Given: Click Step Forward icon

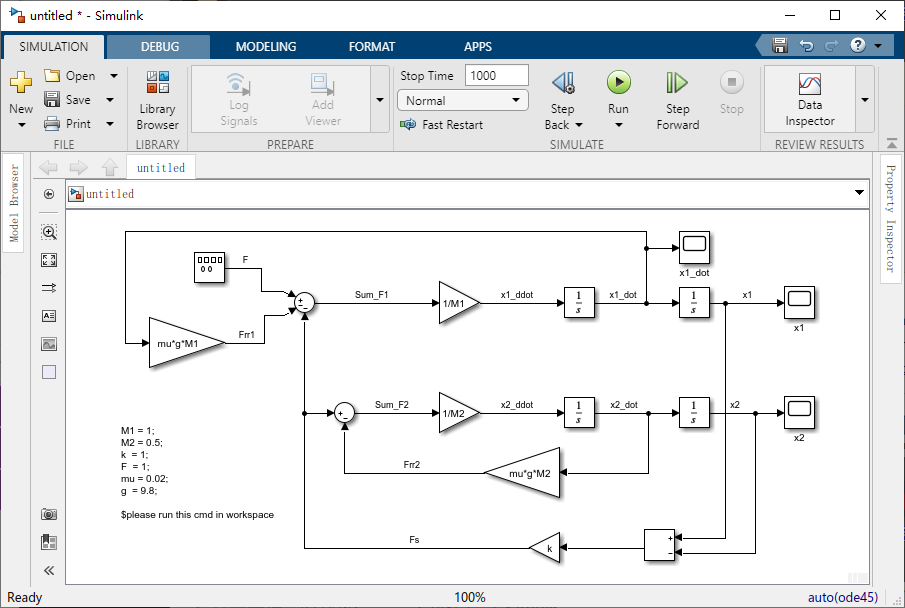Looking at the screenshot, I should [677, 83].
